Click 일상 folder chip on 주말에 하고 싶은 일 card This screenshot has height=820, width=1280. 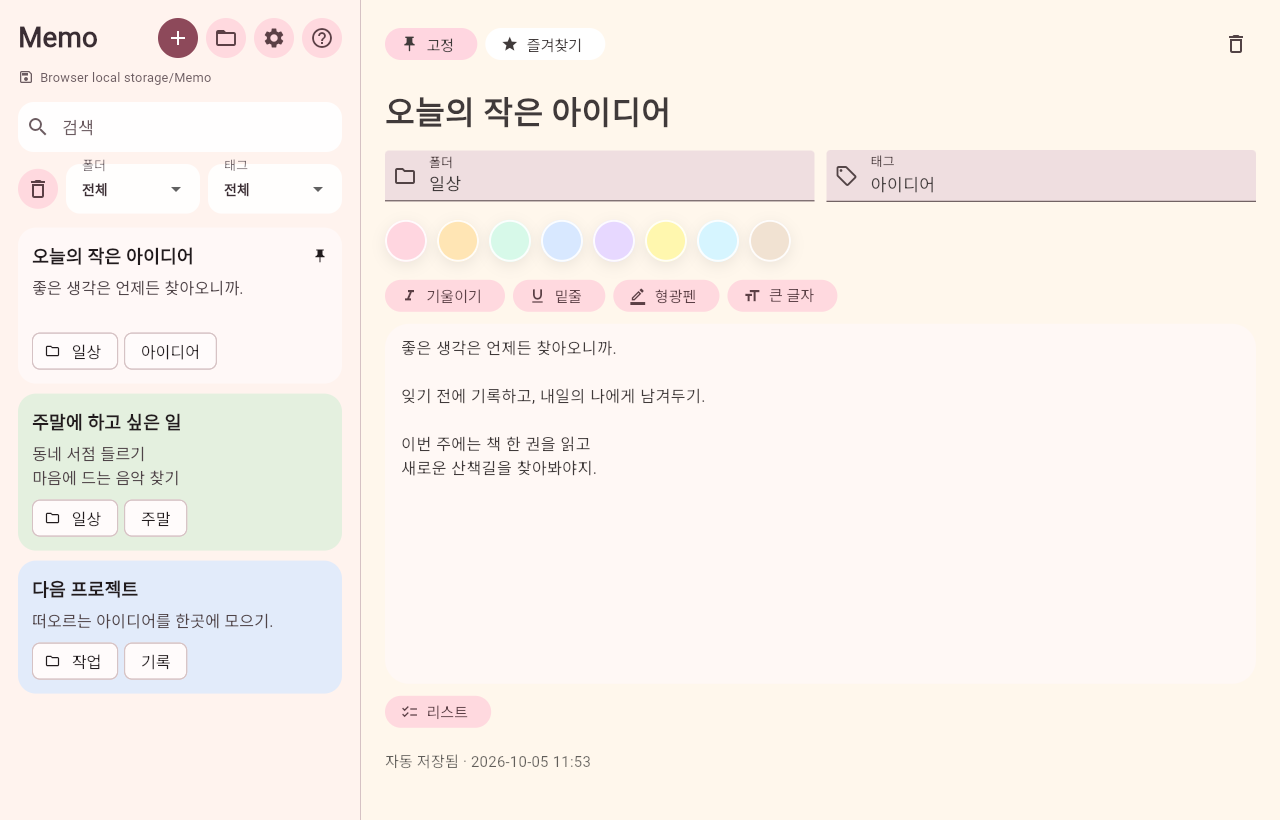[x=75, y=518]
